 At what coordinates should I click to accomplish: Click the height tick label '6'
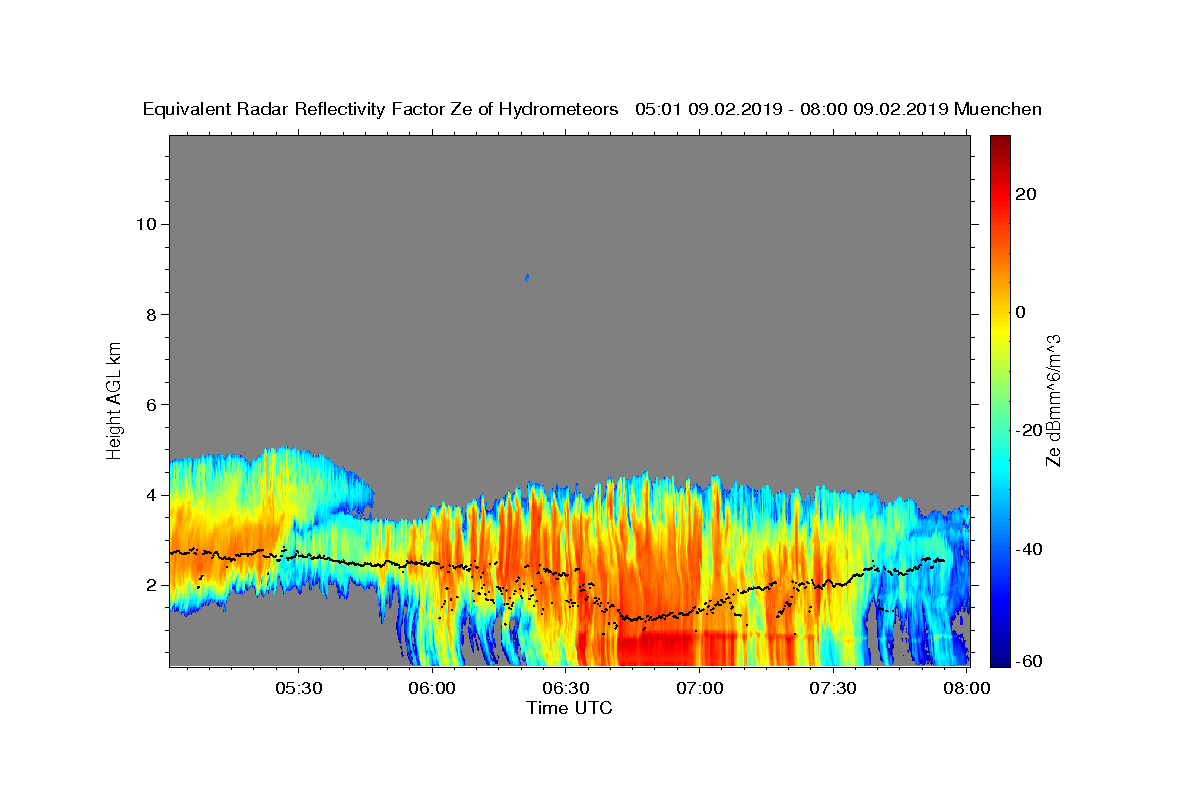(x=150, y=404)
